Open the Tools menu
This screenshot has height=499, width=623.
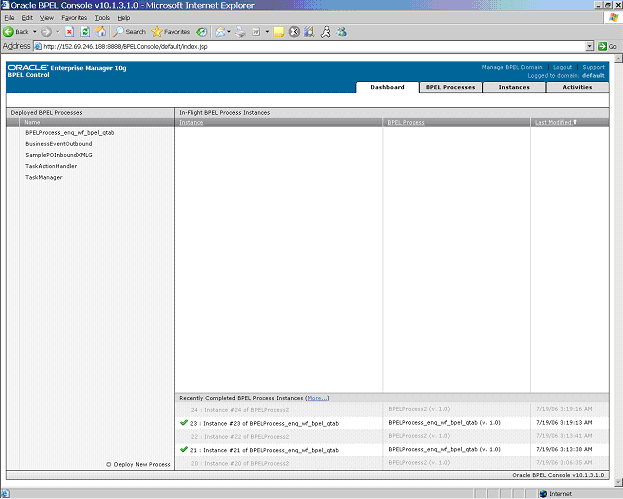(102, 18)
